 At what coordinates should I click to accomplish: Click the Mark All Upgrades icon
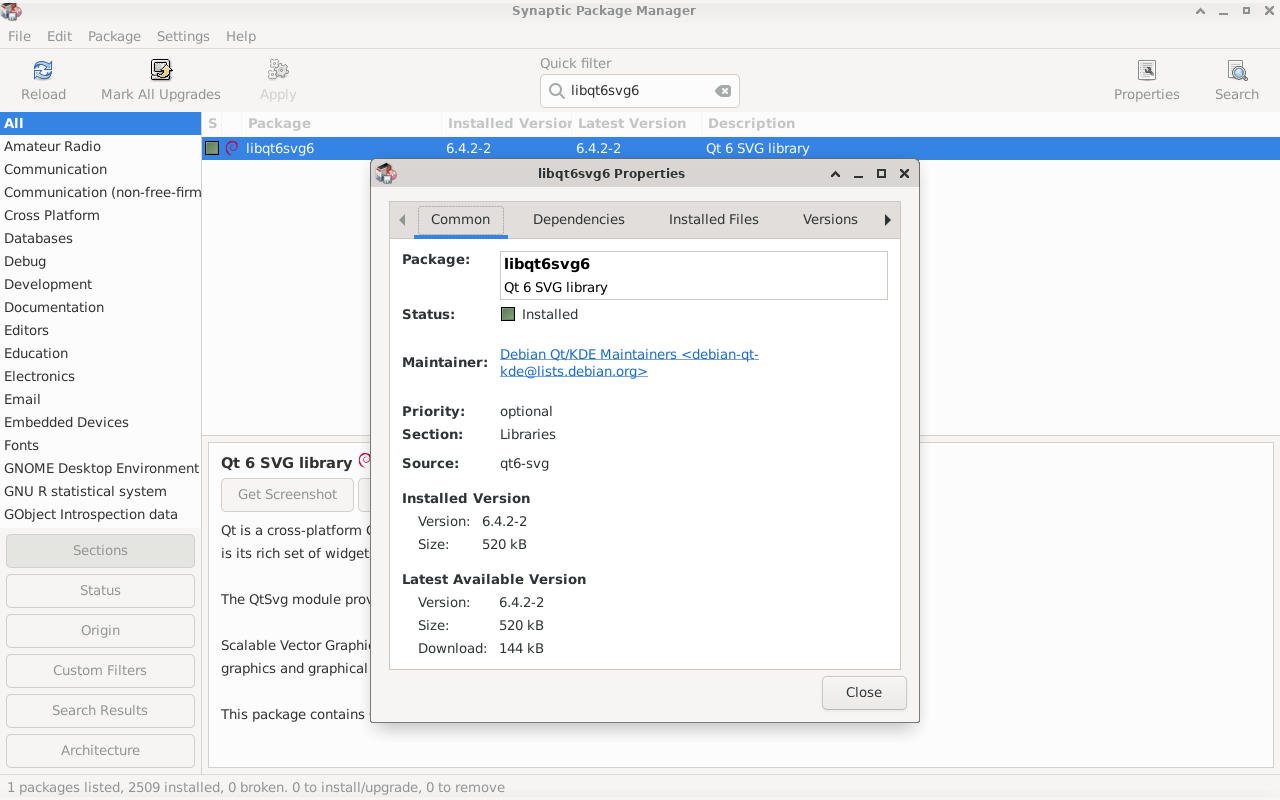[161, 70]
